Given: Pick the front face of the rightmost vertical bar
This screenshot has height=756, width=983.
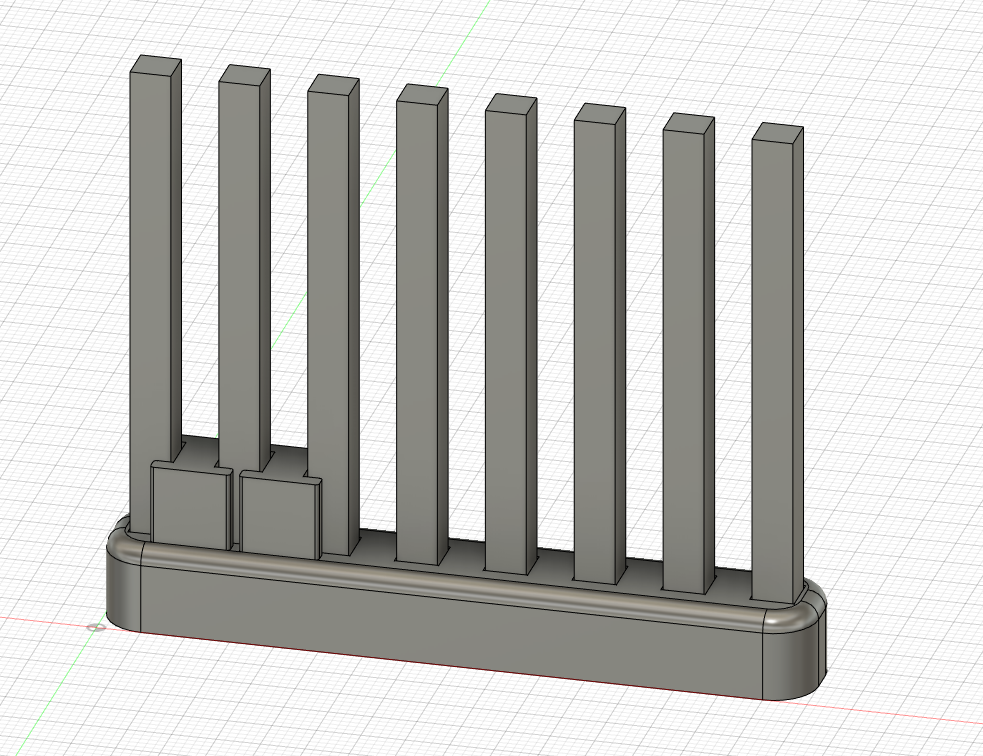Looking at the screenshot, I should coord(772,370).
